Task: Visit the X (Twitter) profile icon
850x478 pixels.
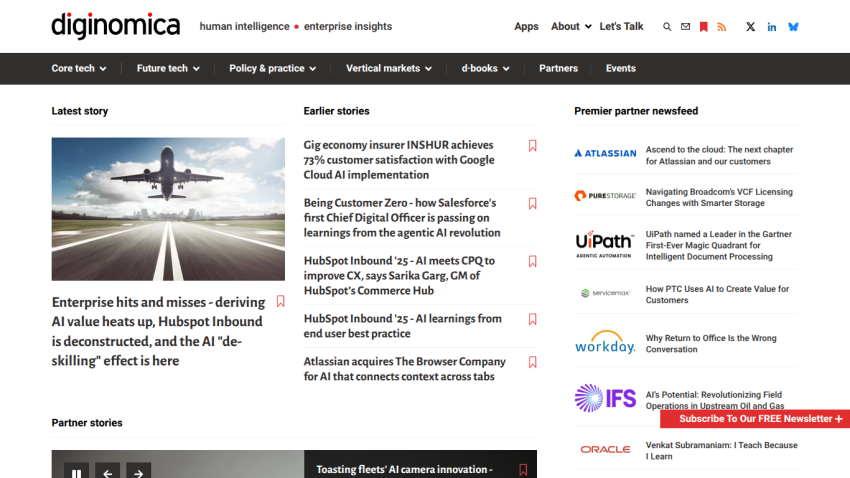Action: (x=750, y=27)
